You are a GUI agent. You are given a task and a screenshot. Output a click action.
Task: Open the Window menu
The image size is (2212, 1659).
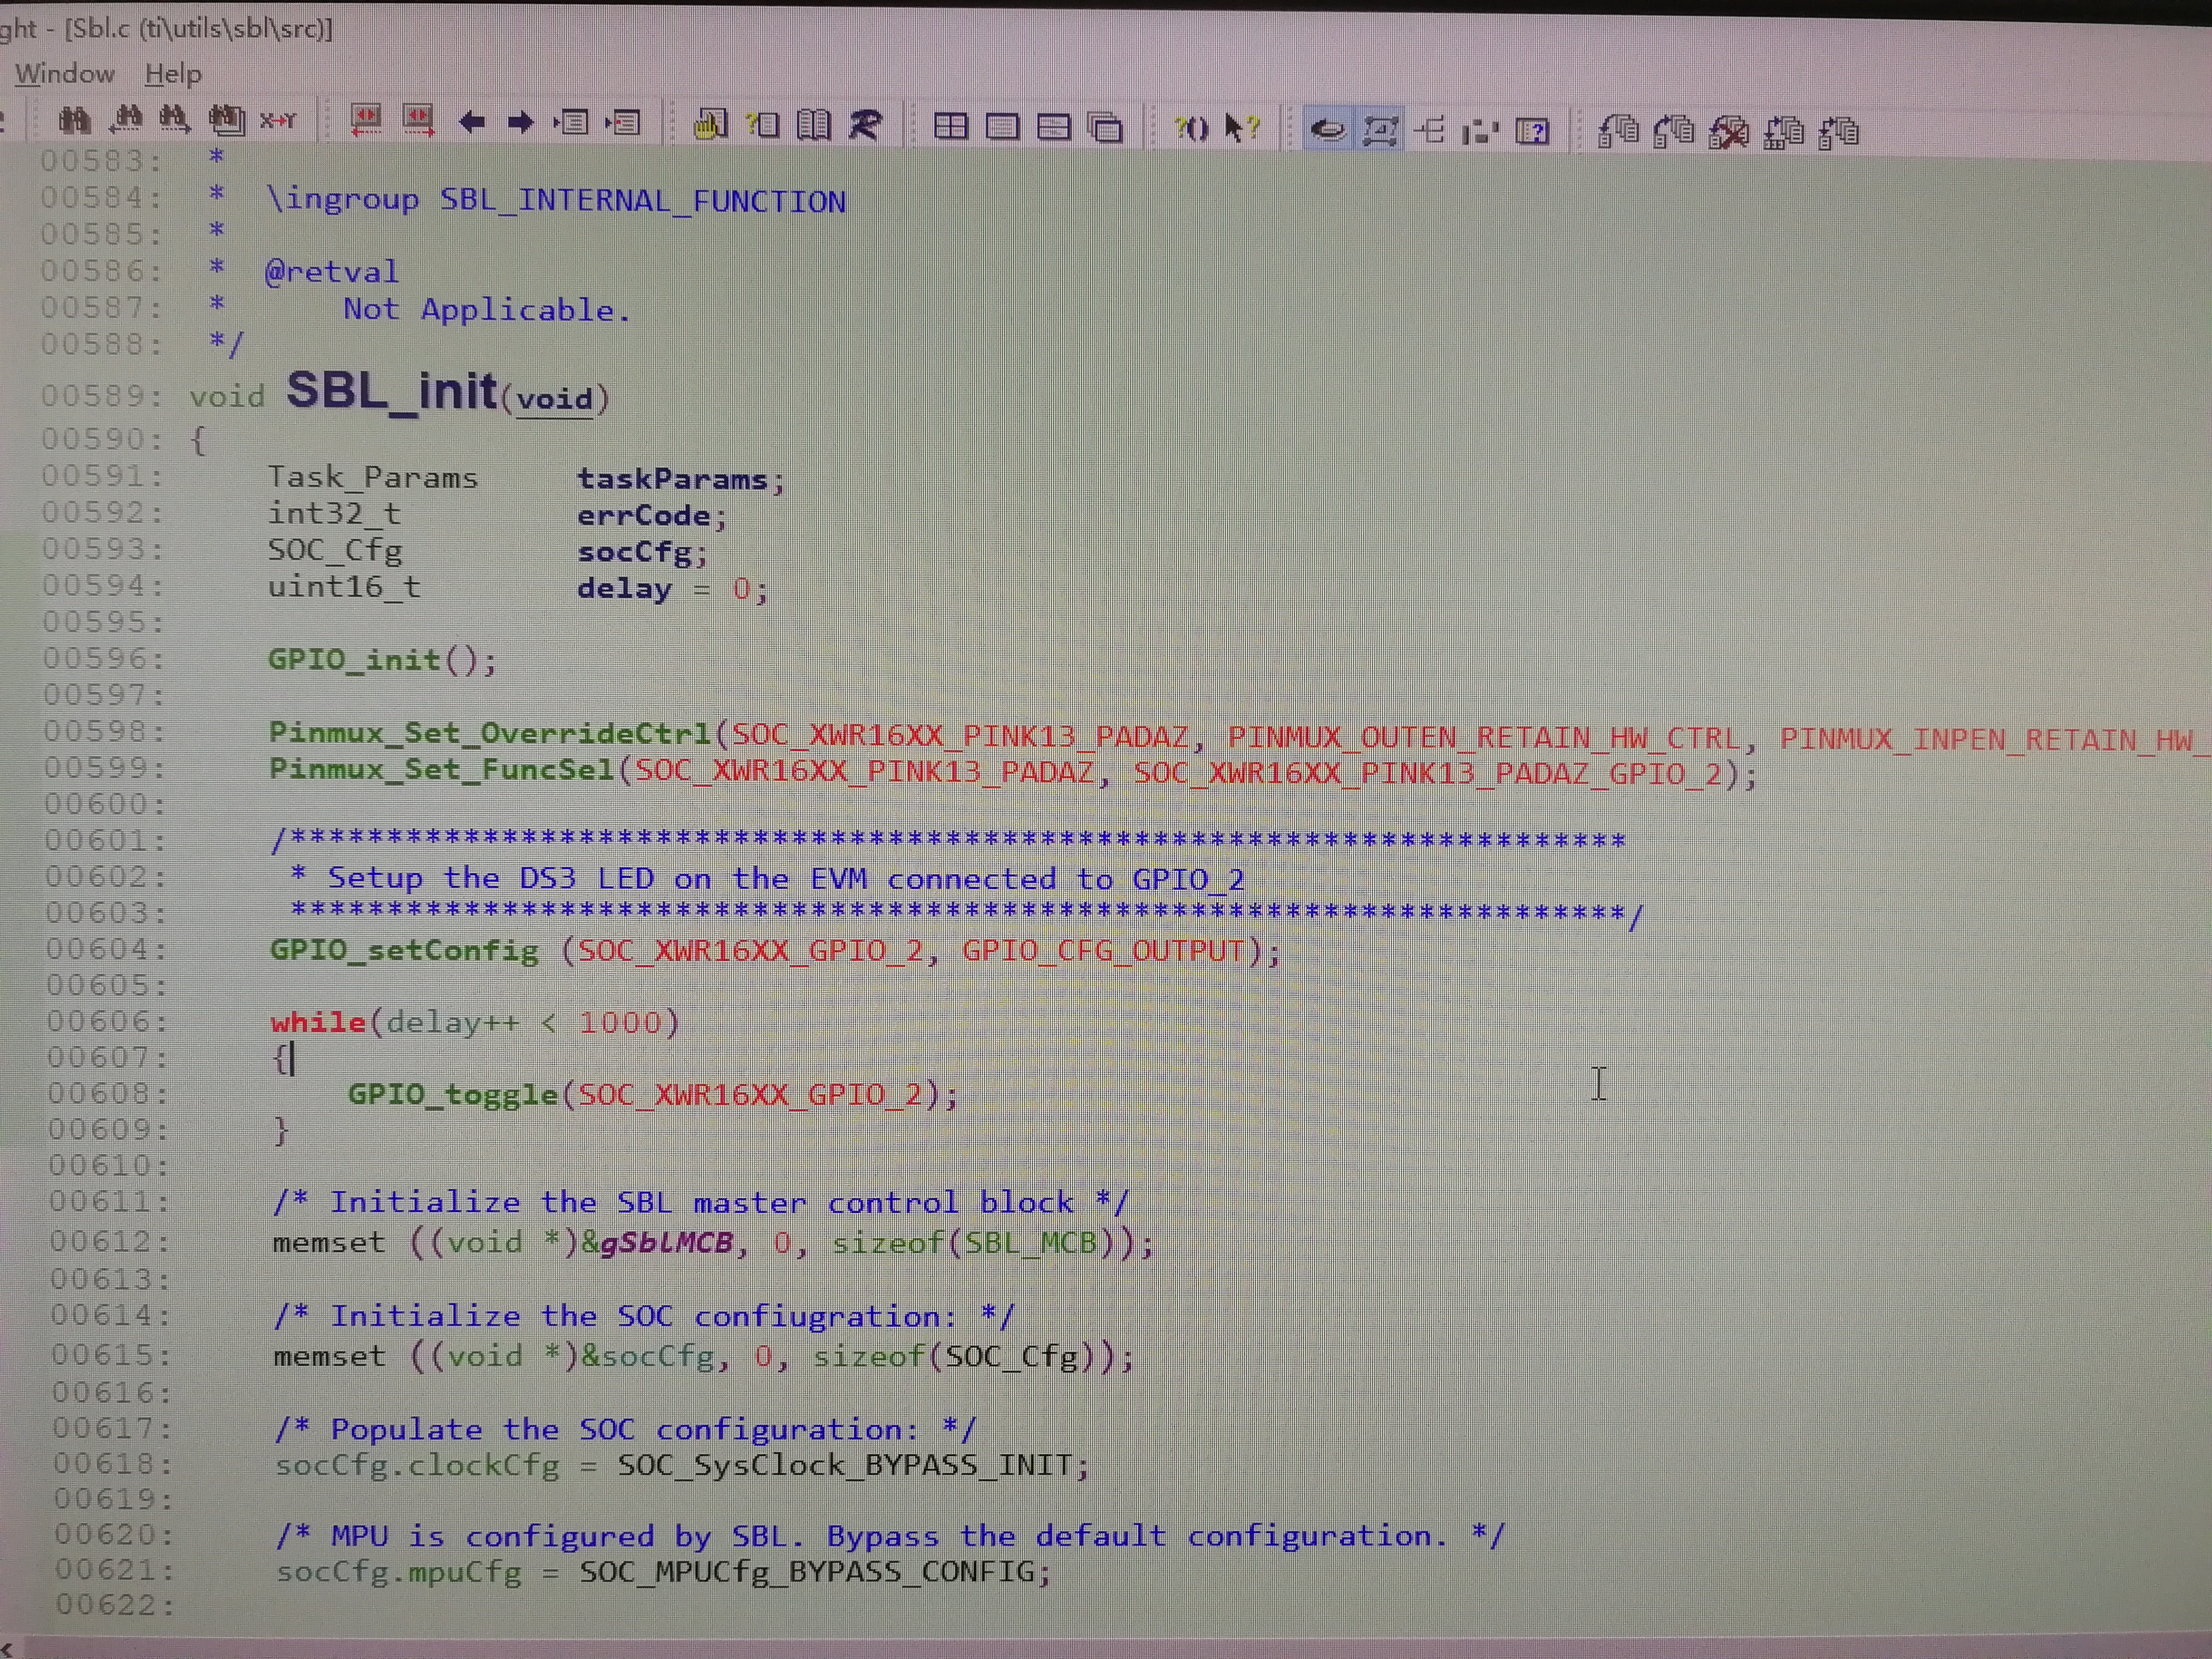[65, 74]
